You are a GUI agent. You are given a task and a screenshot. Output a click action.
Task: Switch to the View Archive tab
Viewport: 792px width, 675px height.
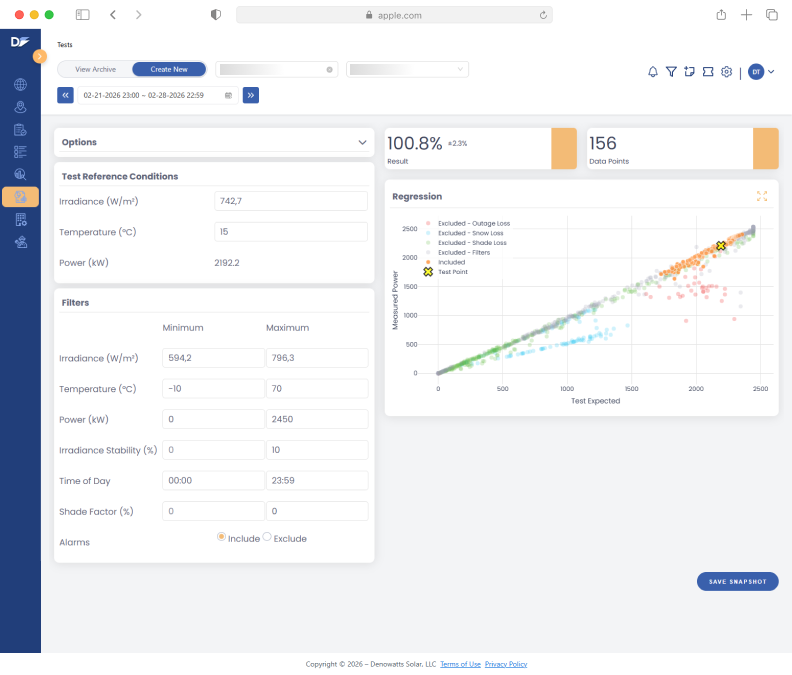(96, 69)
